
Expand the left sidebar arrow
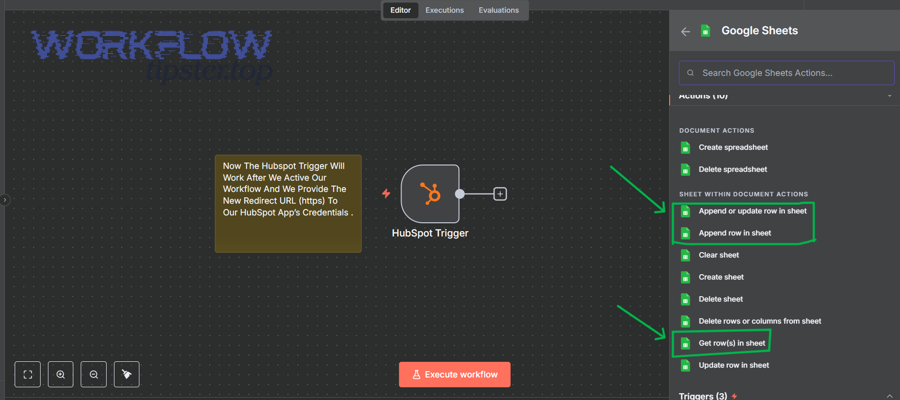click(5, 200)
